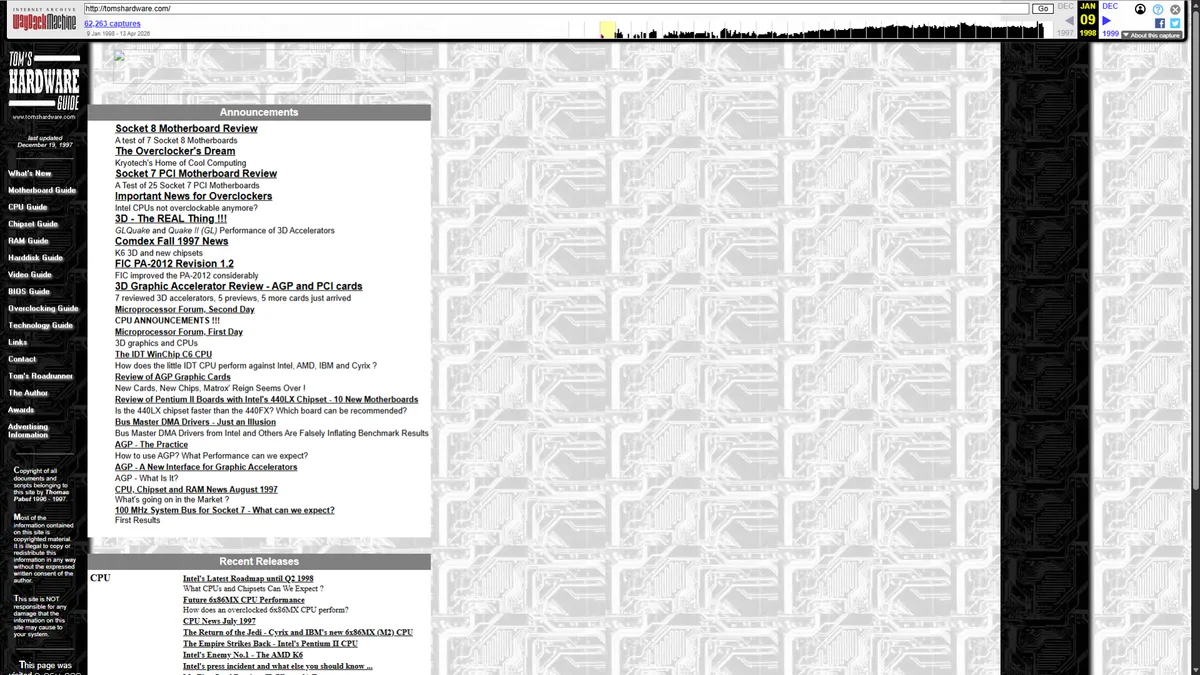Open Comdex Fall 1997 News link

pyautogui.click(x=172, y=242)
